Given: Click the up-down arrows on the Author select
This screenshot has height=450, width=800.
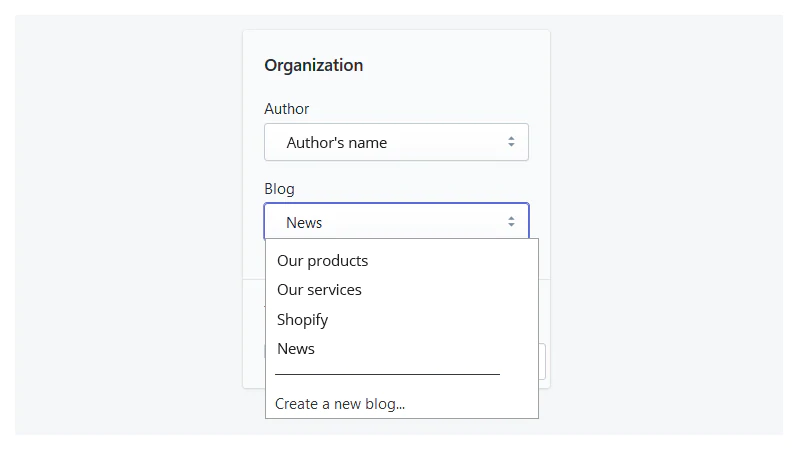Looking at the screenshot, I should [x=511, y=142].
